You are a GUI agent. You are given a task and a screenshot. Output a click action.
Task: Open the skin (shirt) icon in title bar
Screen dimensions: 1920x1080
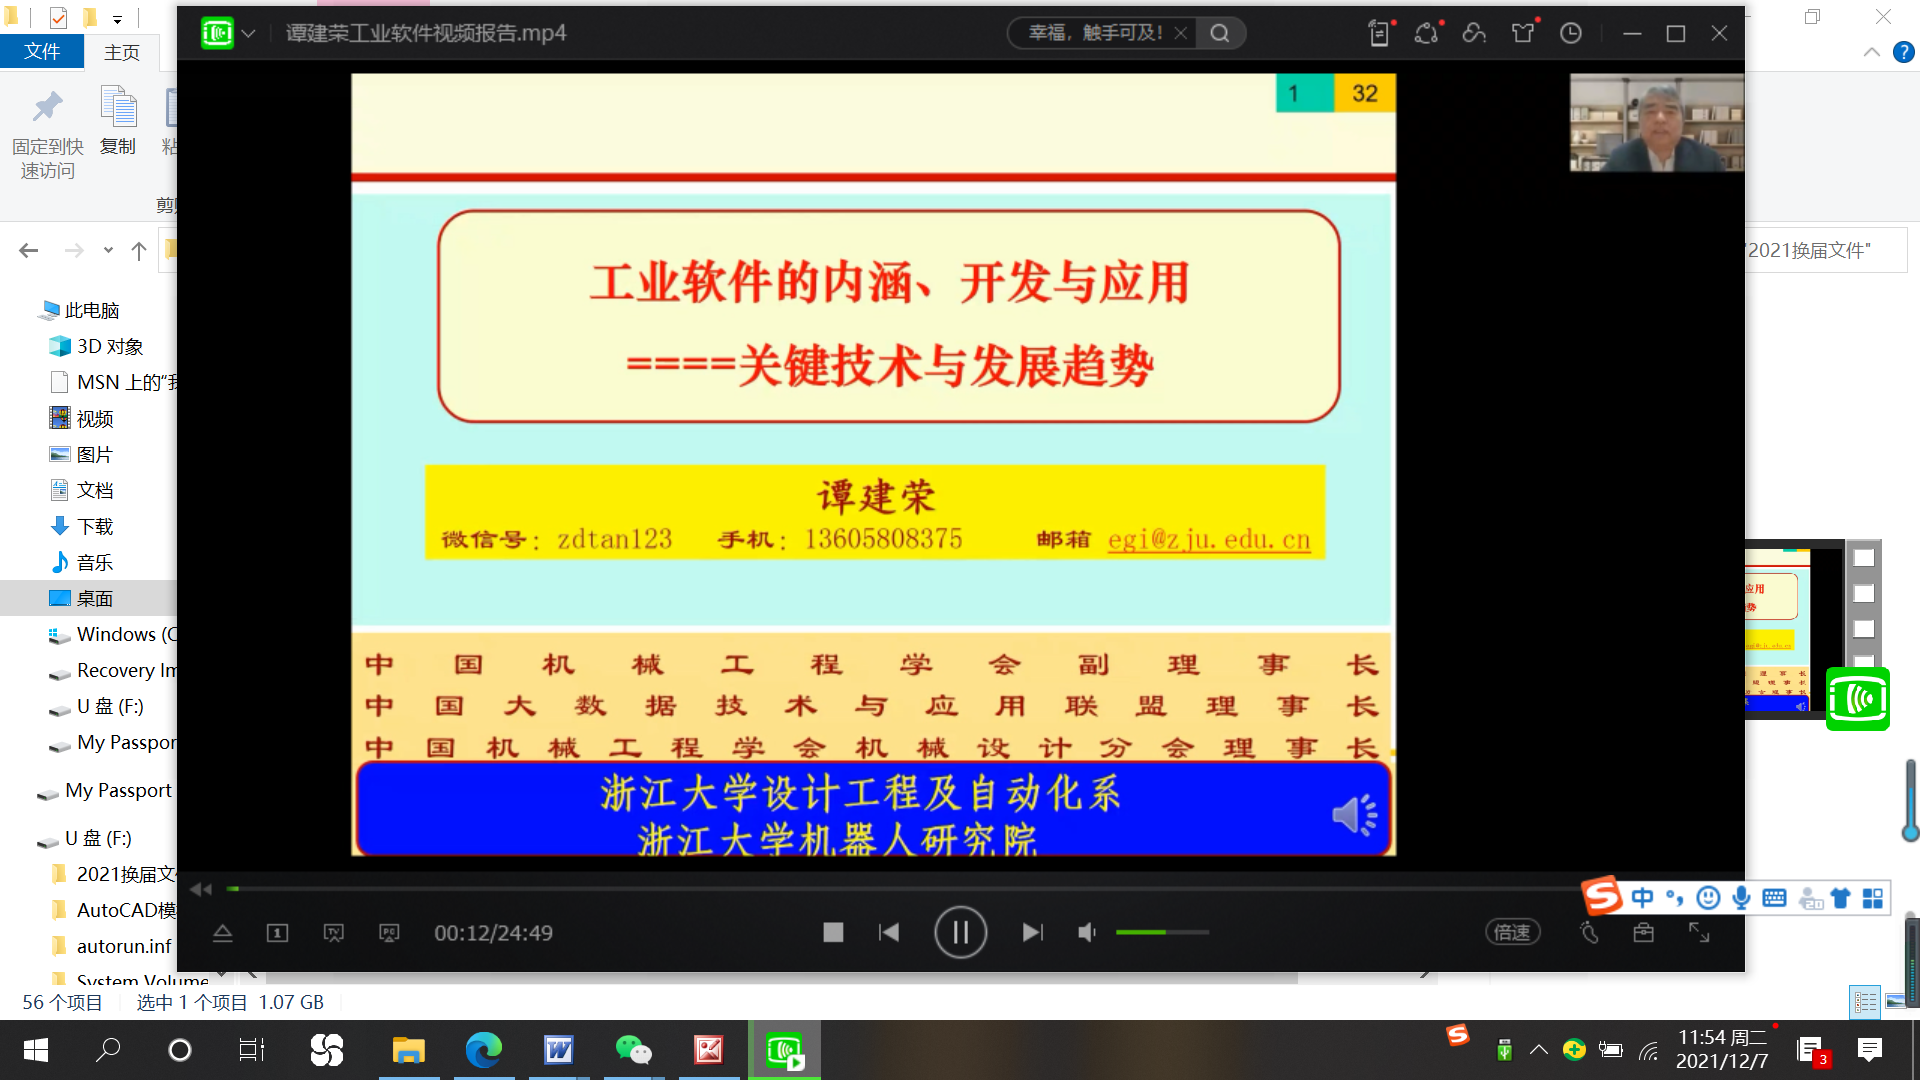pos(1523,33)
